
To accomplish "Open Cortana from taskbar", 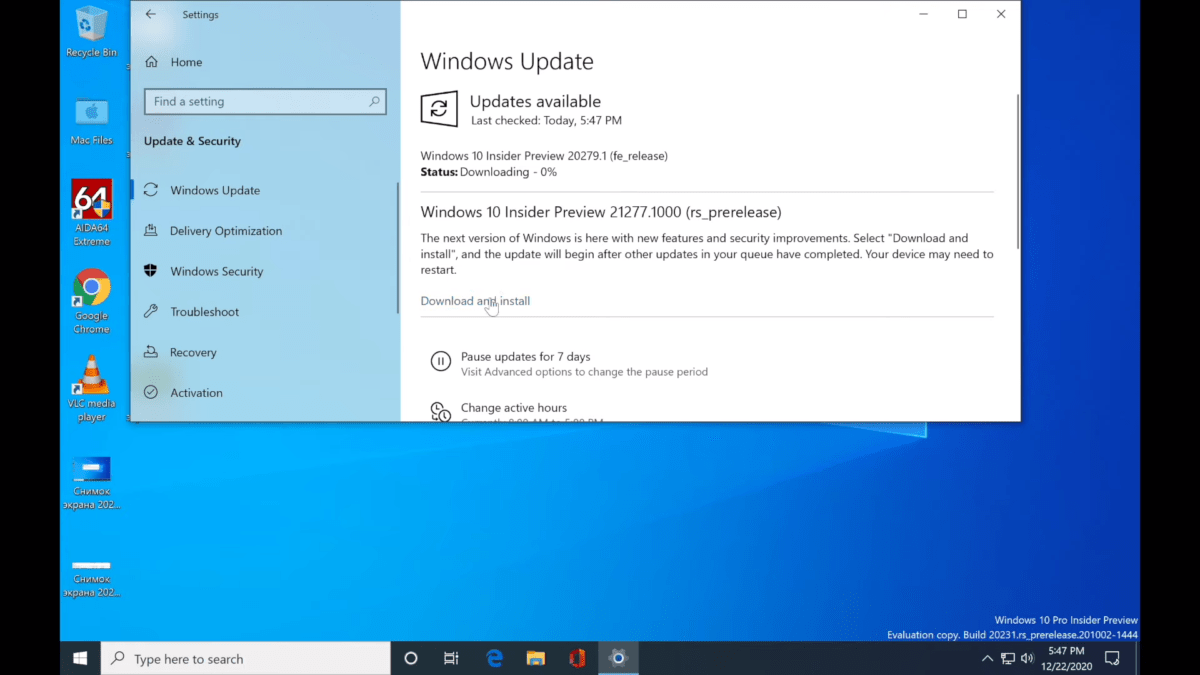I will (410, 658).
